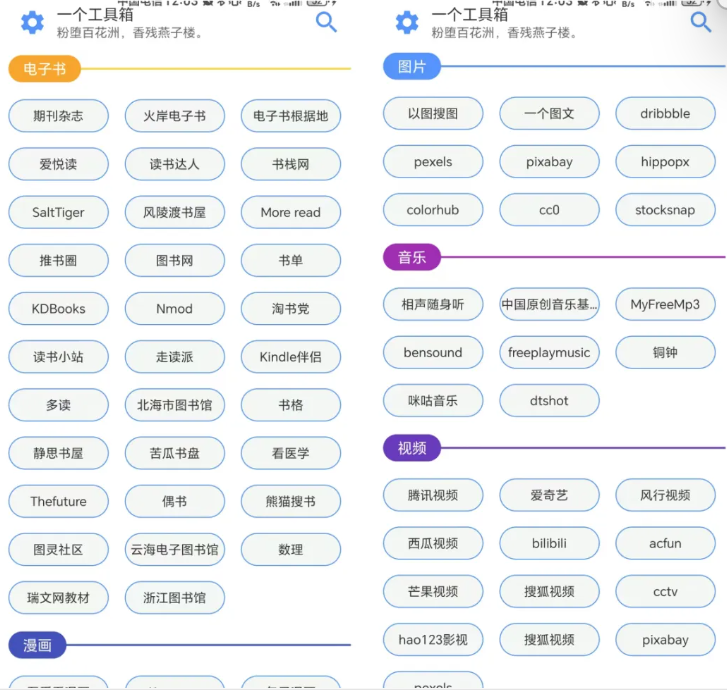Viewport: 727px width, 690px height.
Task: Tap 一个图文 button
Action: (x=549, y=113)
